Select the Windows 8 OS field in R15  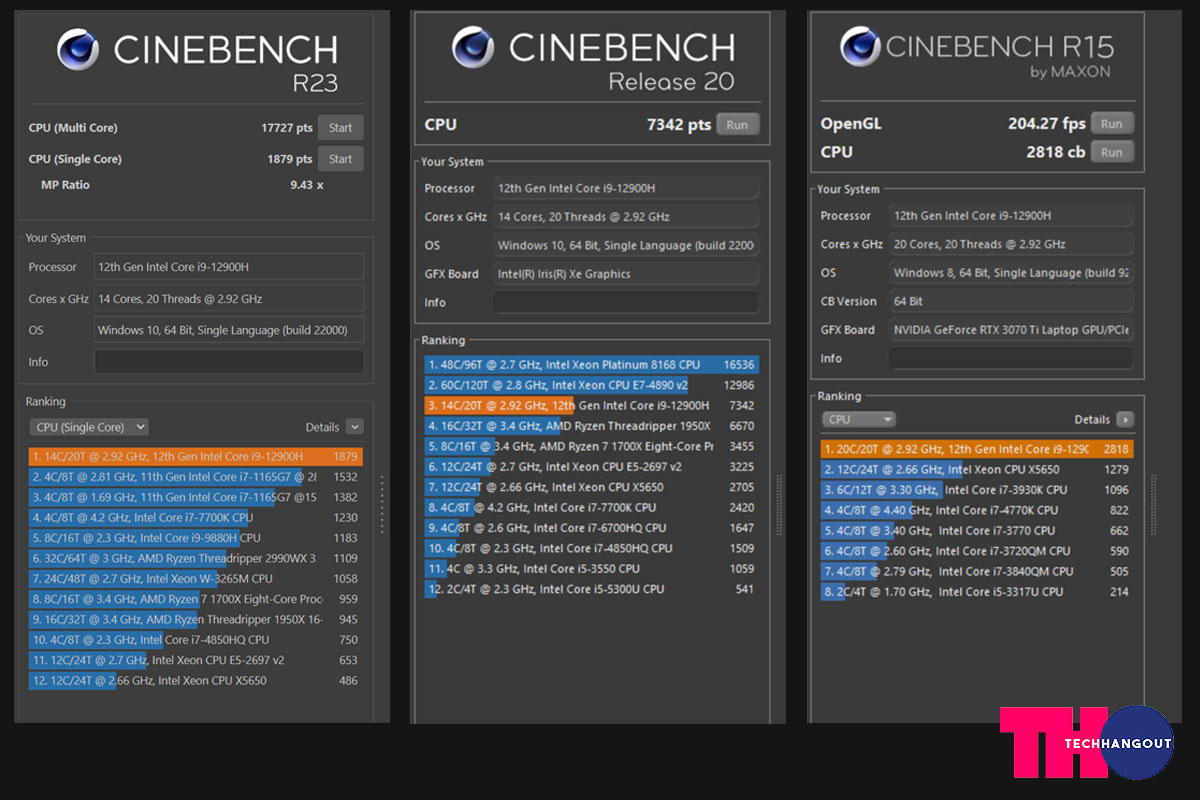tap(1011, 273)
